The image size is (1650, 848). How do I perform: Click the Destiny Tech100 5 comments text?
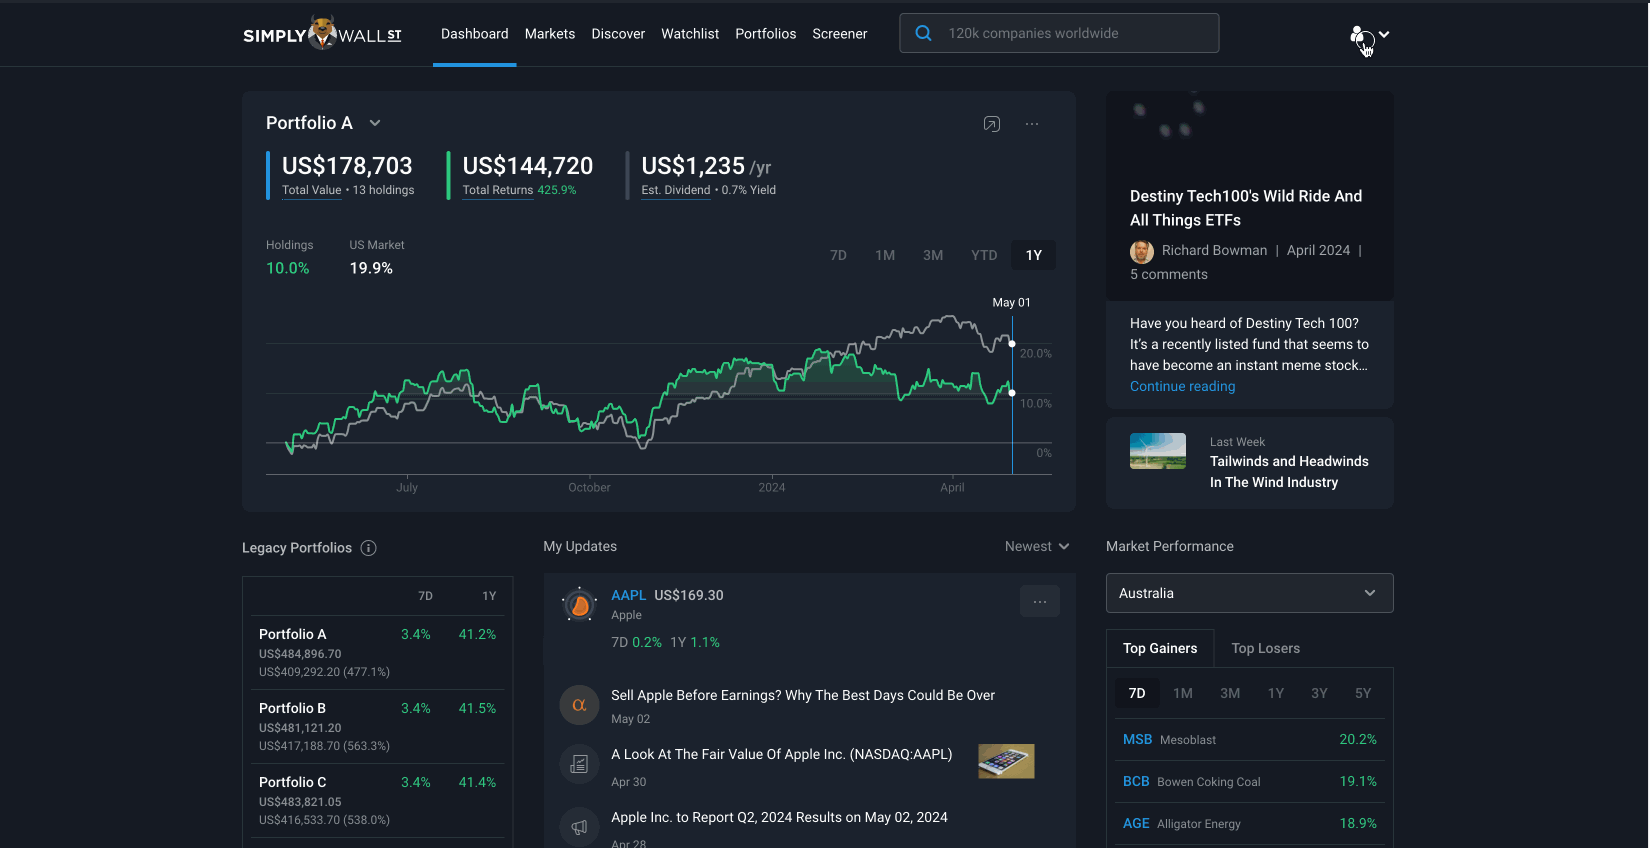1169,274
